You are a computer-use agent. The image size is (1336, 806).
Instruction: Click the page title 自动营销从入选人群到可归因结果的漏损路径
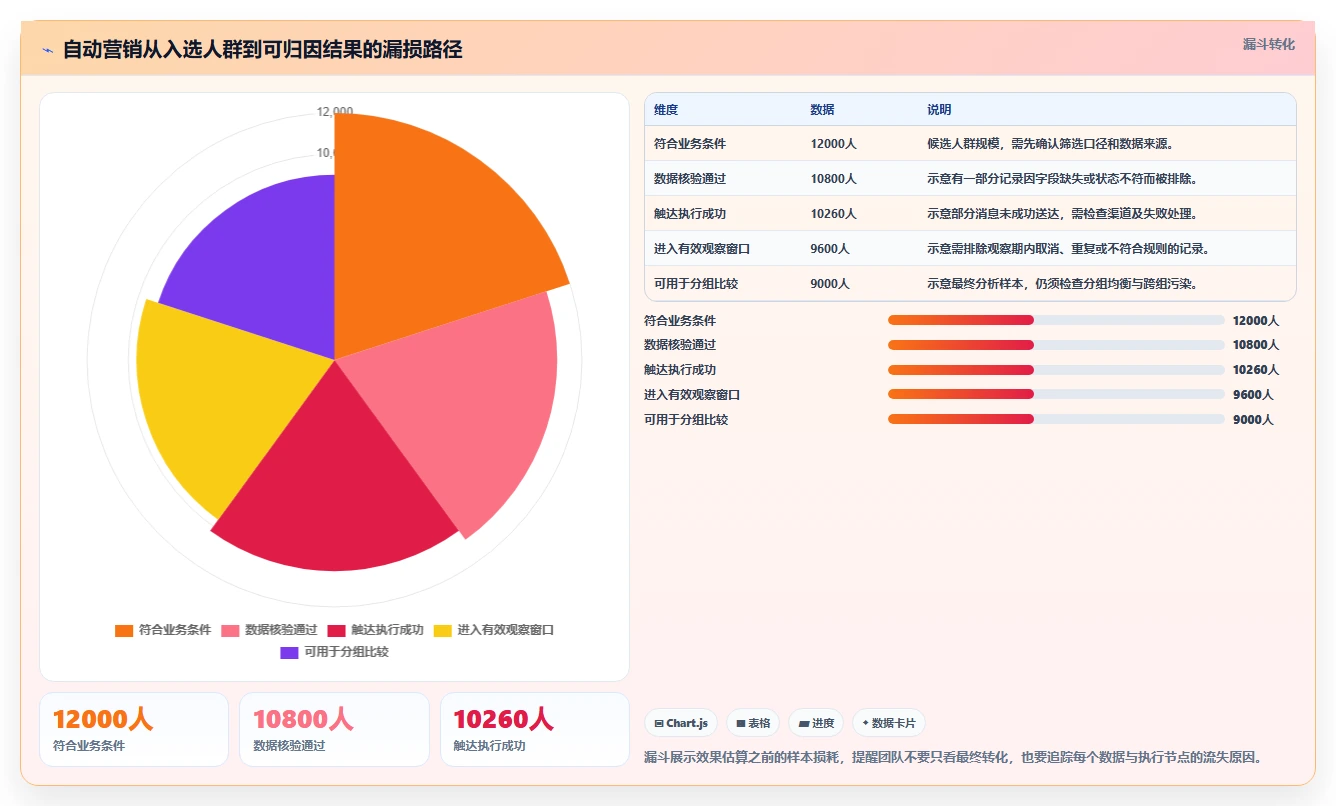pos(263,50)
